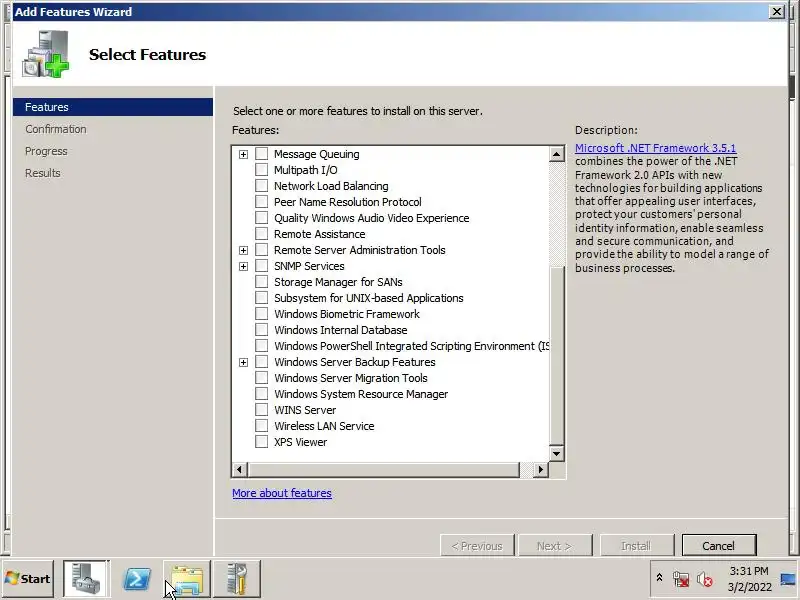Check Quality Windows Audio Video Experience box
This screenshot has width=800, height=600.
tap(261, 218)
